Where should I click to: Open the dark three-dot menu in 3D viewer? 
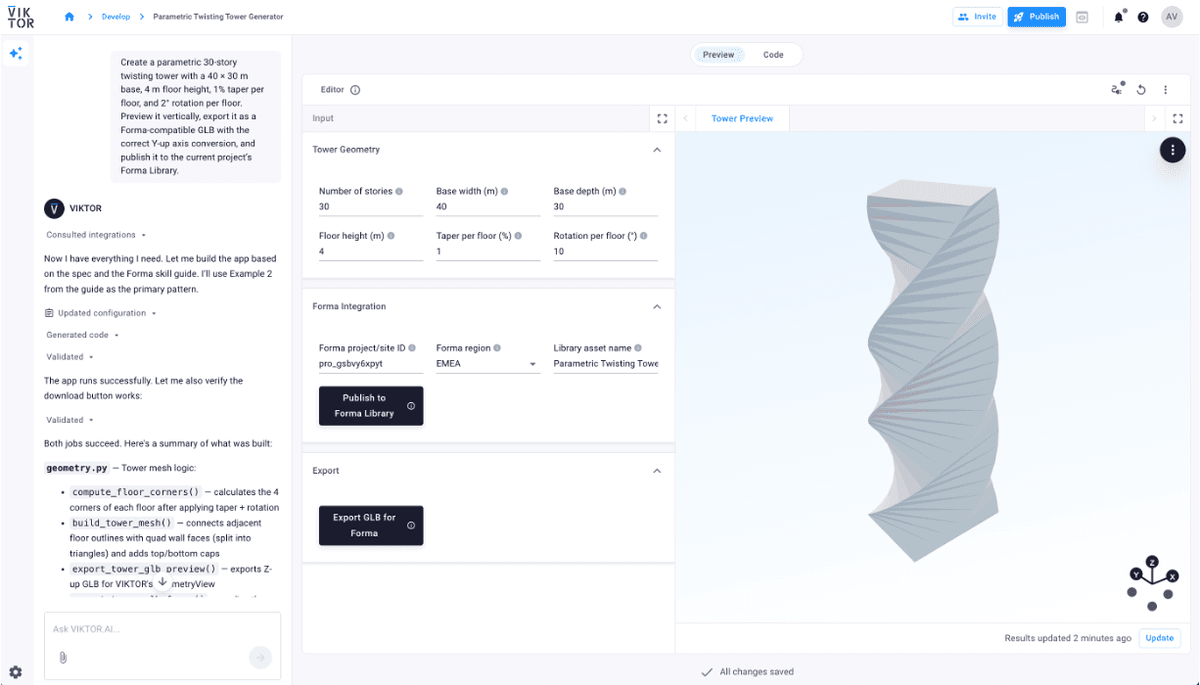pos(1173,150)
